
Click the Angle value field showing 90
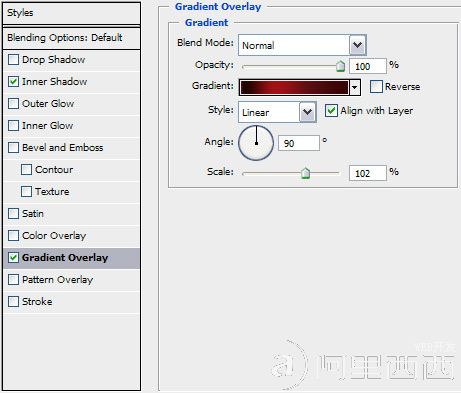pyautogui.click(x=299, y=143)
